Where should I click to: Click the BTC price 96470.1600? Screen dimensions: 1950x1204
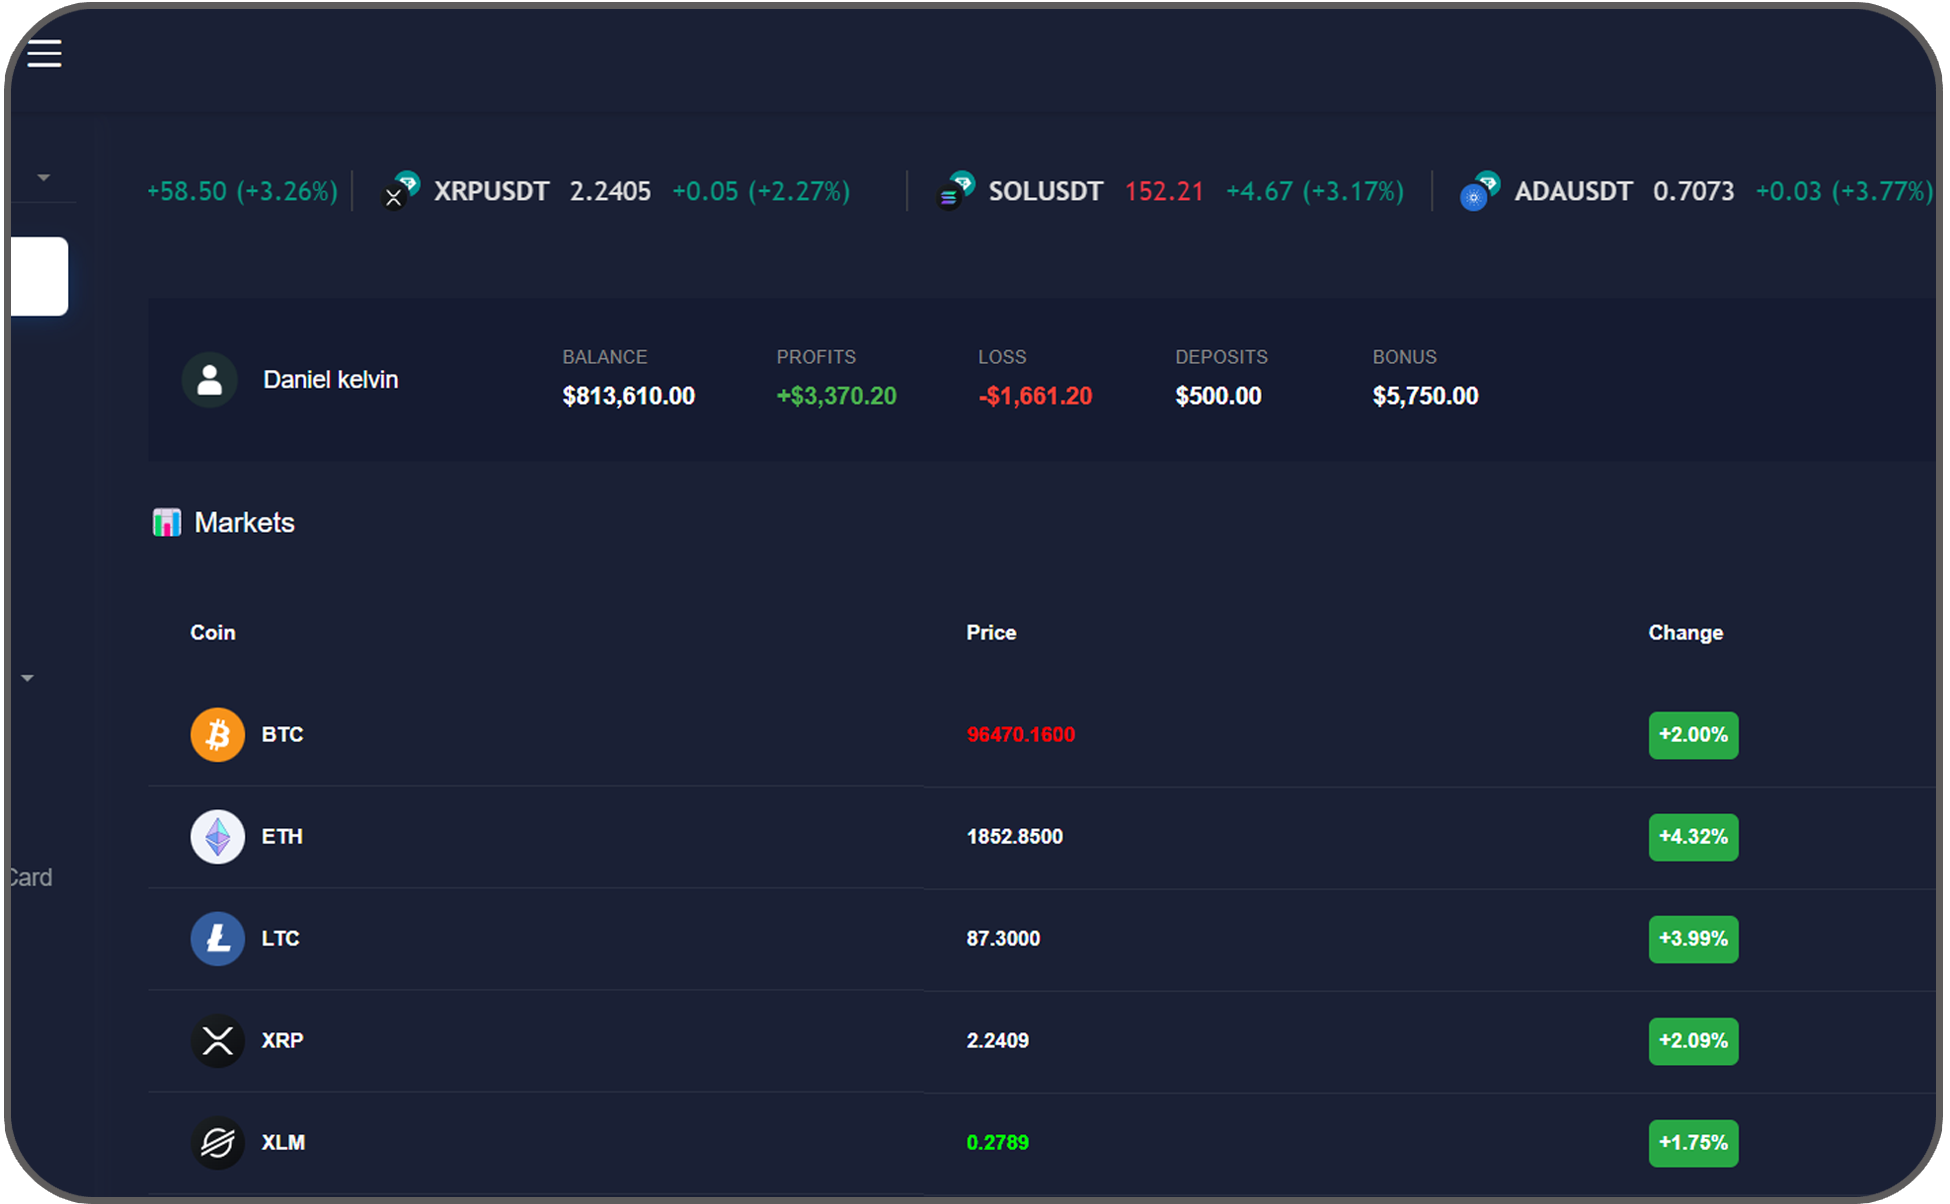[x=1020, y=735]
